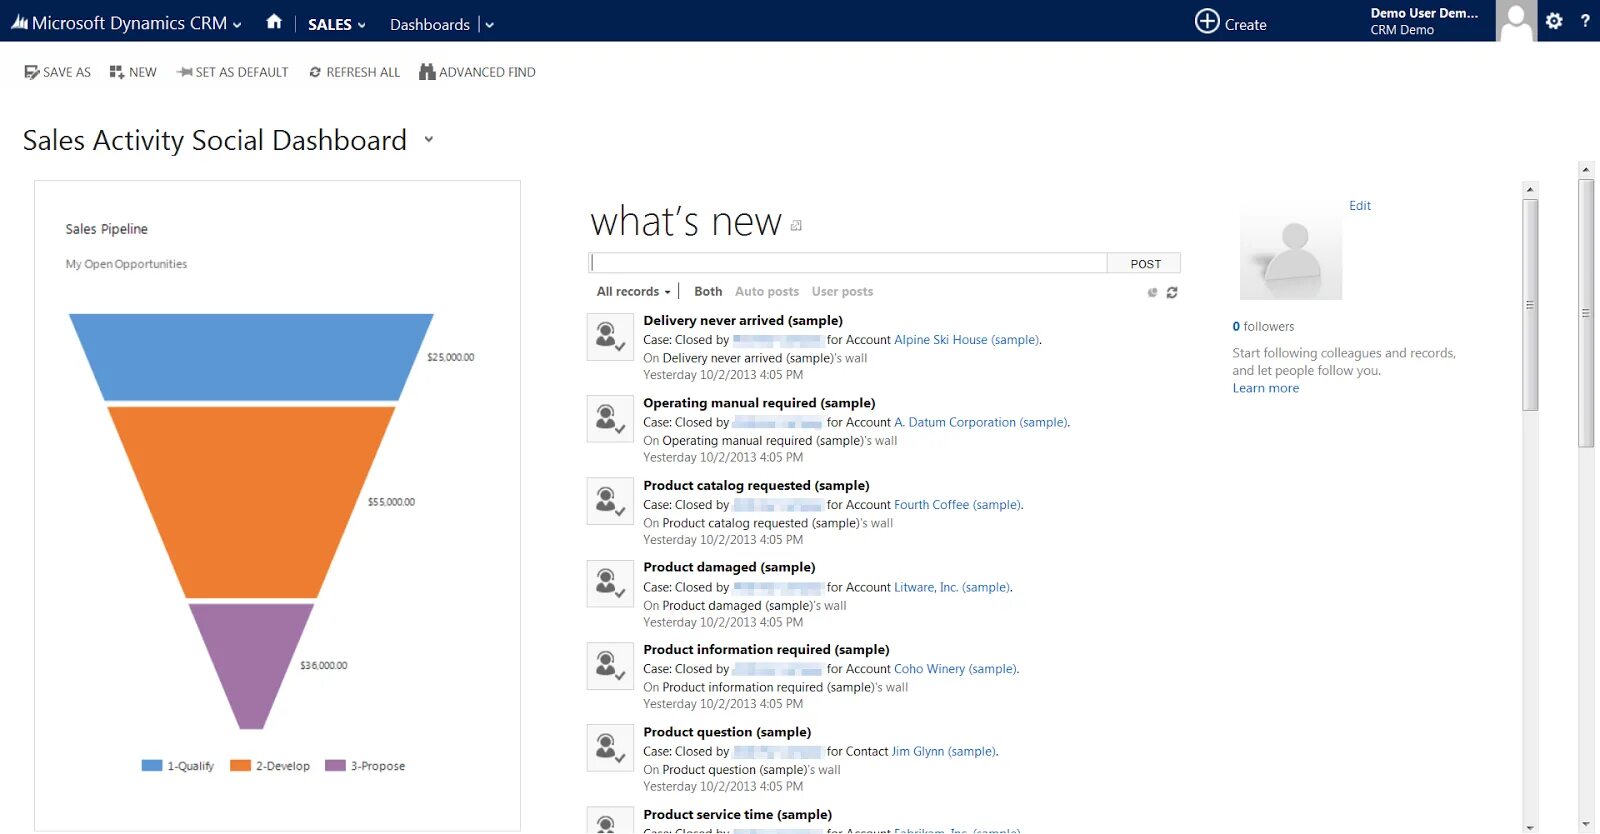Viewport: 1600px width, 834px height.
Task: Click case icon for Product information required
Action: point(610,666)
